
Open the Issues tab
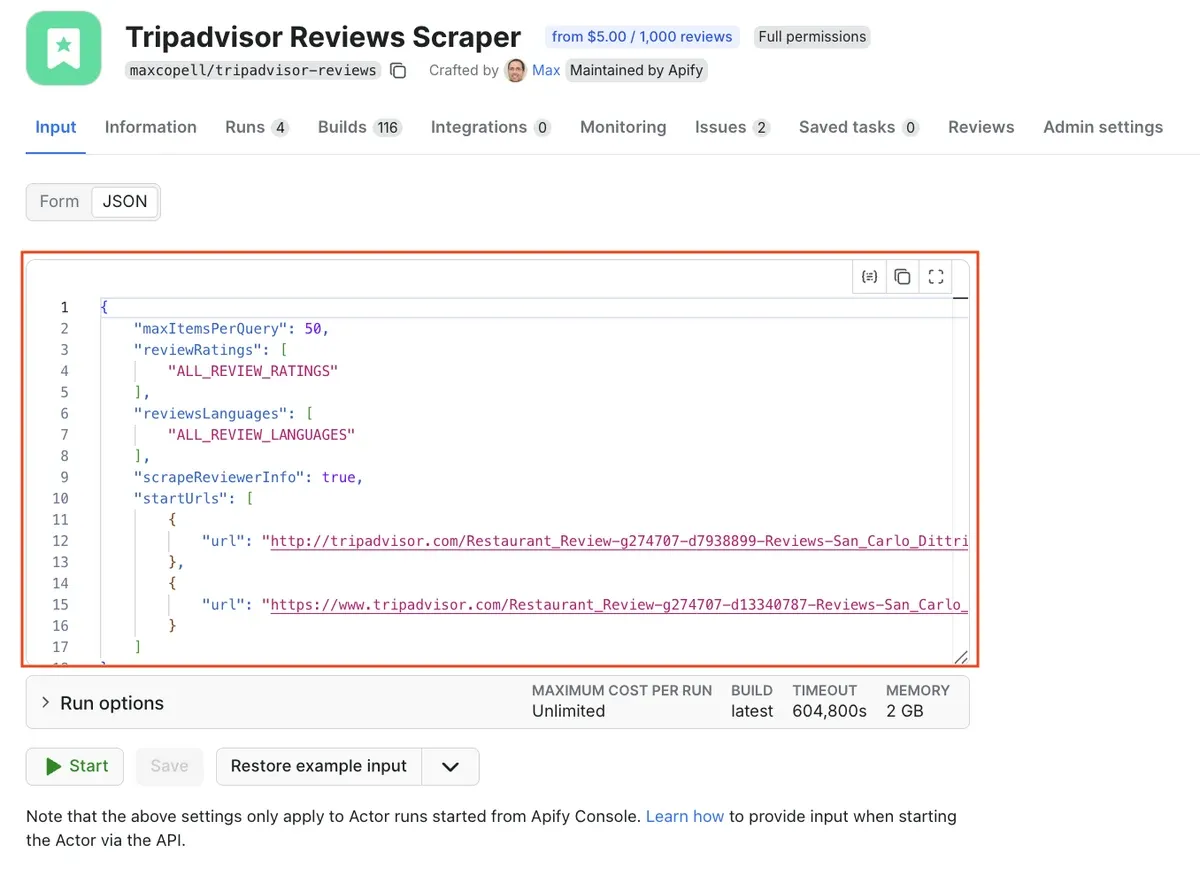coord(733,127)
